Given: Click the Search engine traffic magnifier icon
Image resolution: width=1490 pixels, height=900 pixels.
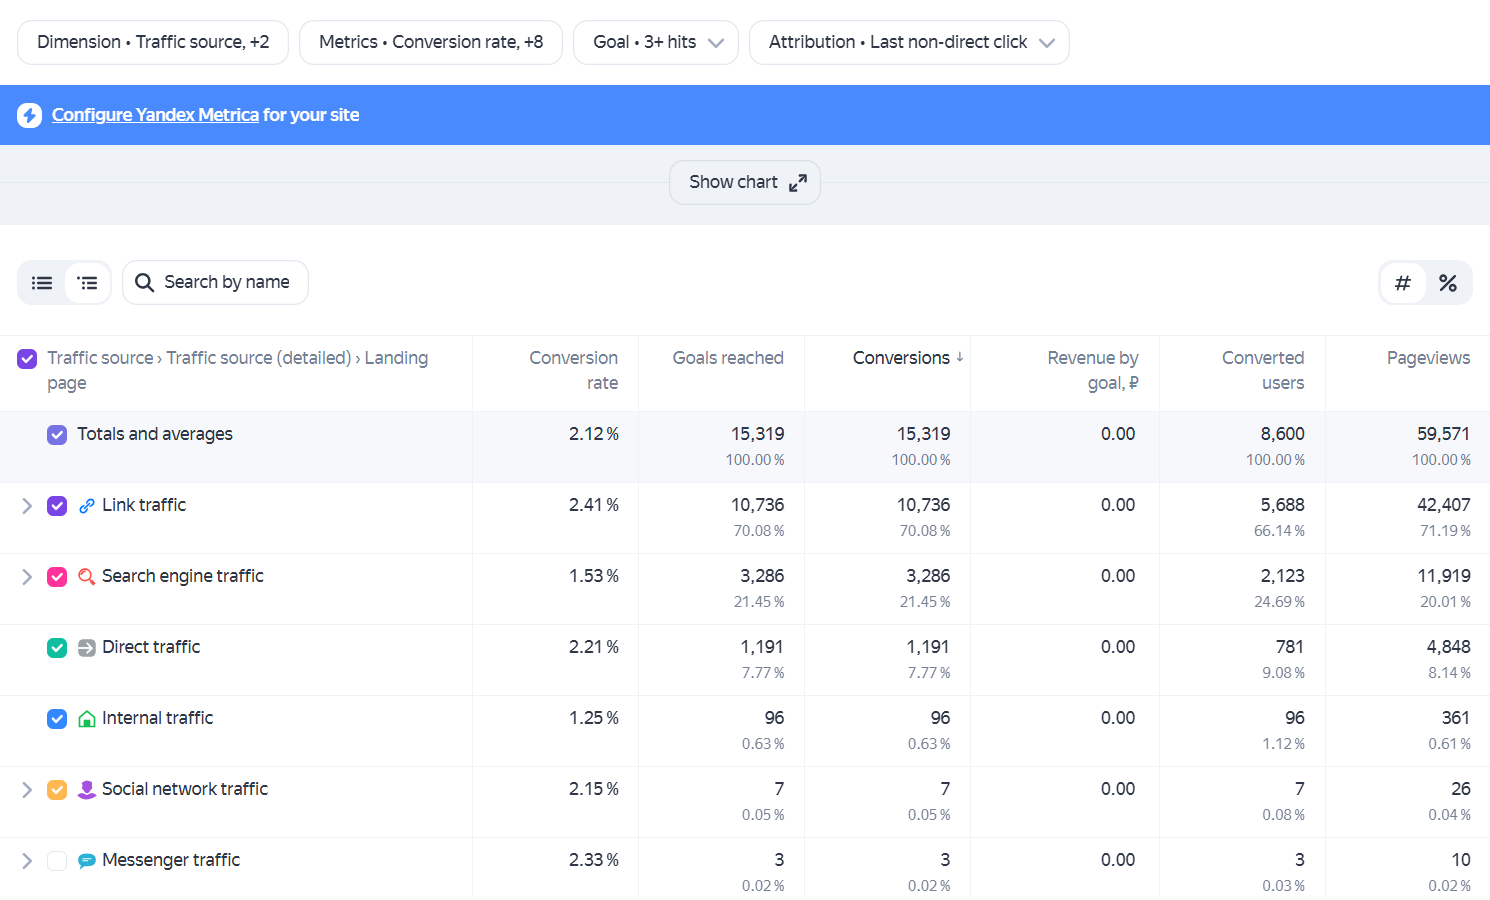Looking at the screenshot, I should 87,577.
